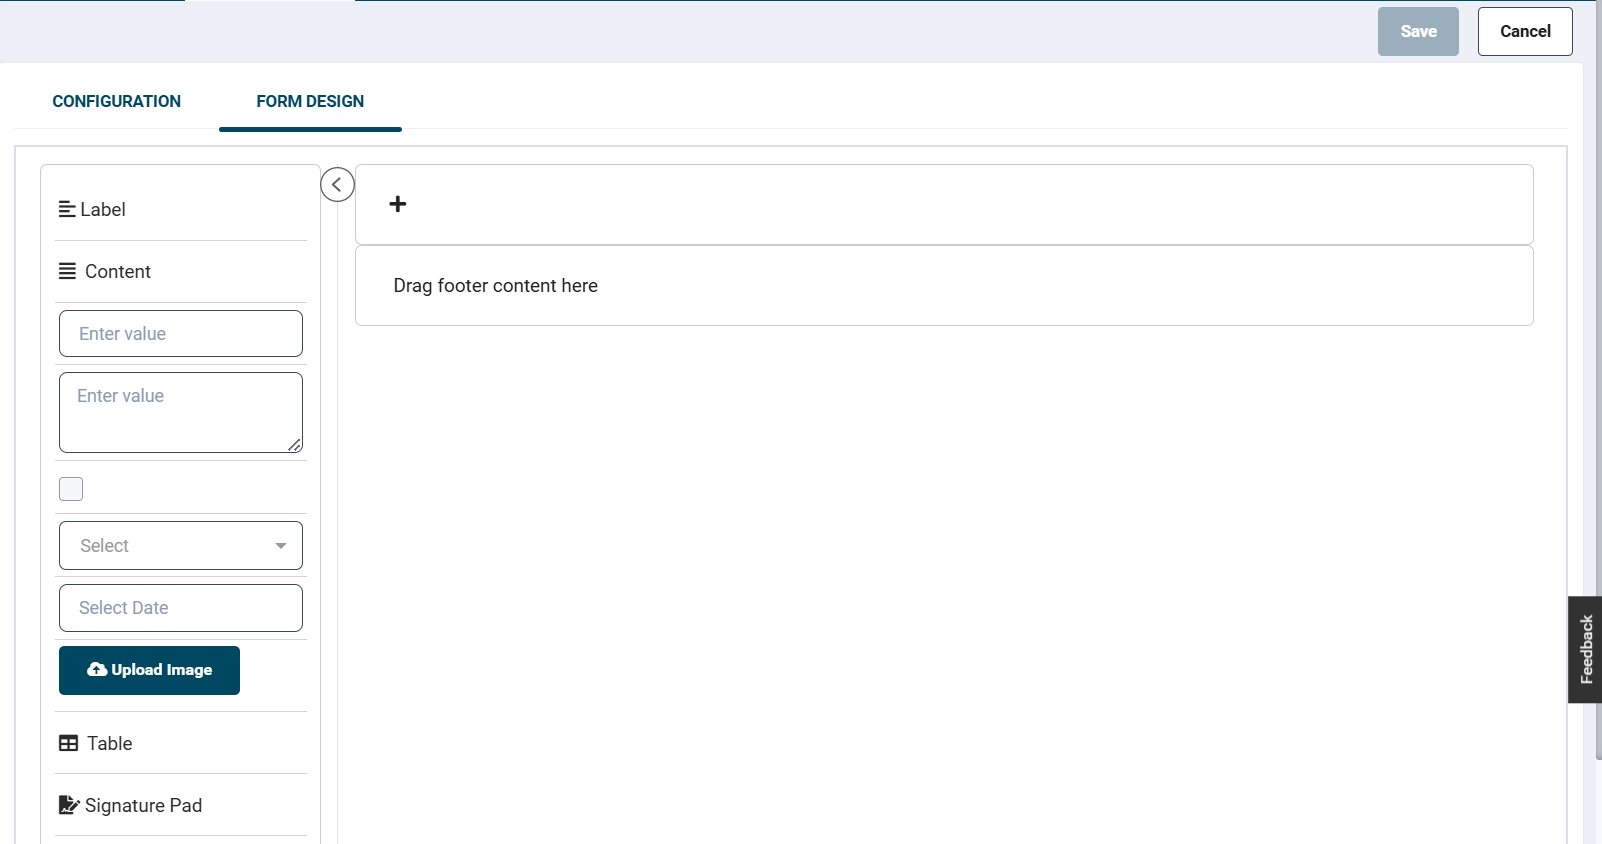1602x844 pixels.
Task: Click the cloud icon on Upload Image
Action: [97, 670]
